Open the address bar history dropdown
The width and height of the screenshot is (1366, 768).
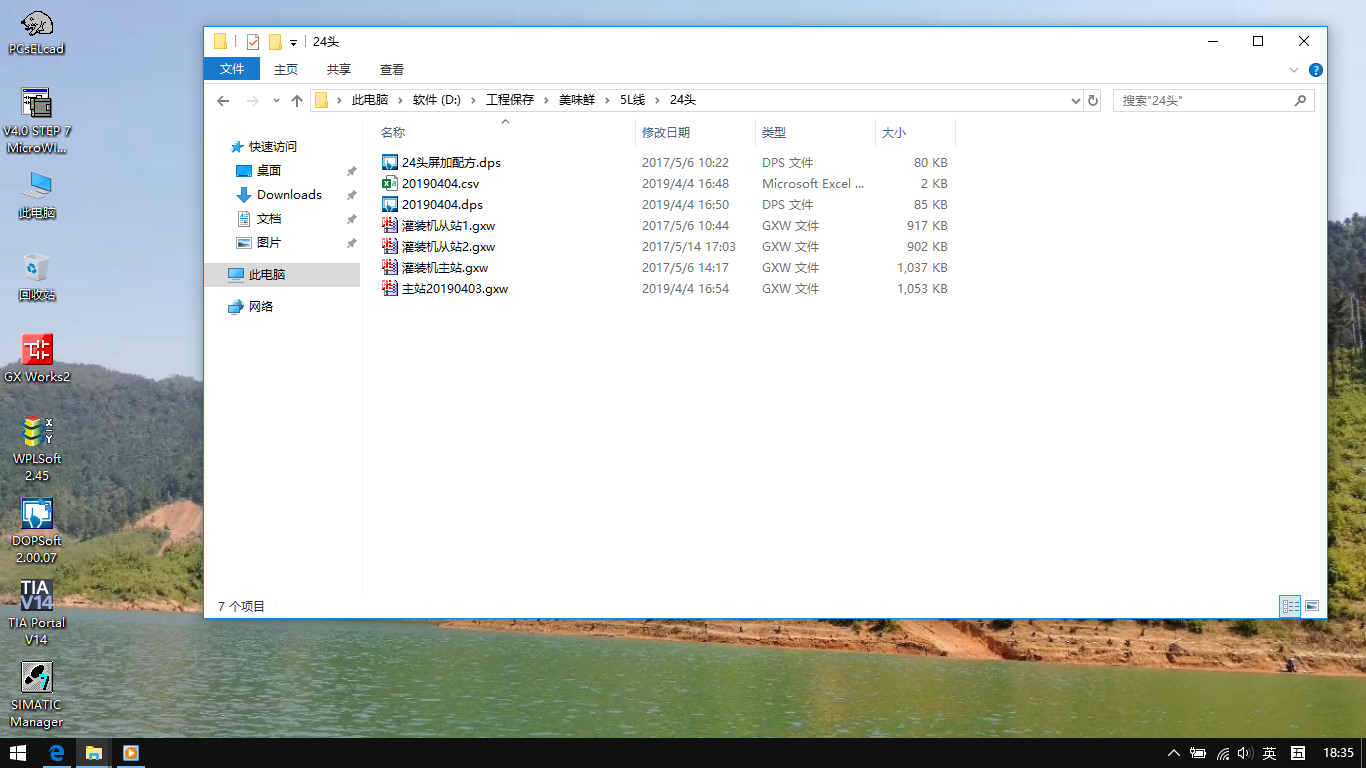point(1076,101)
